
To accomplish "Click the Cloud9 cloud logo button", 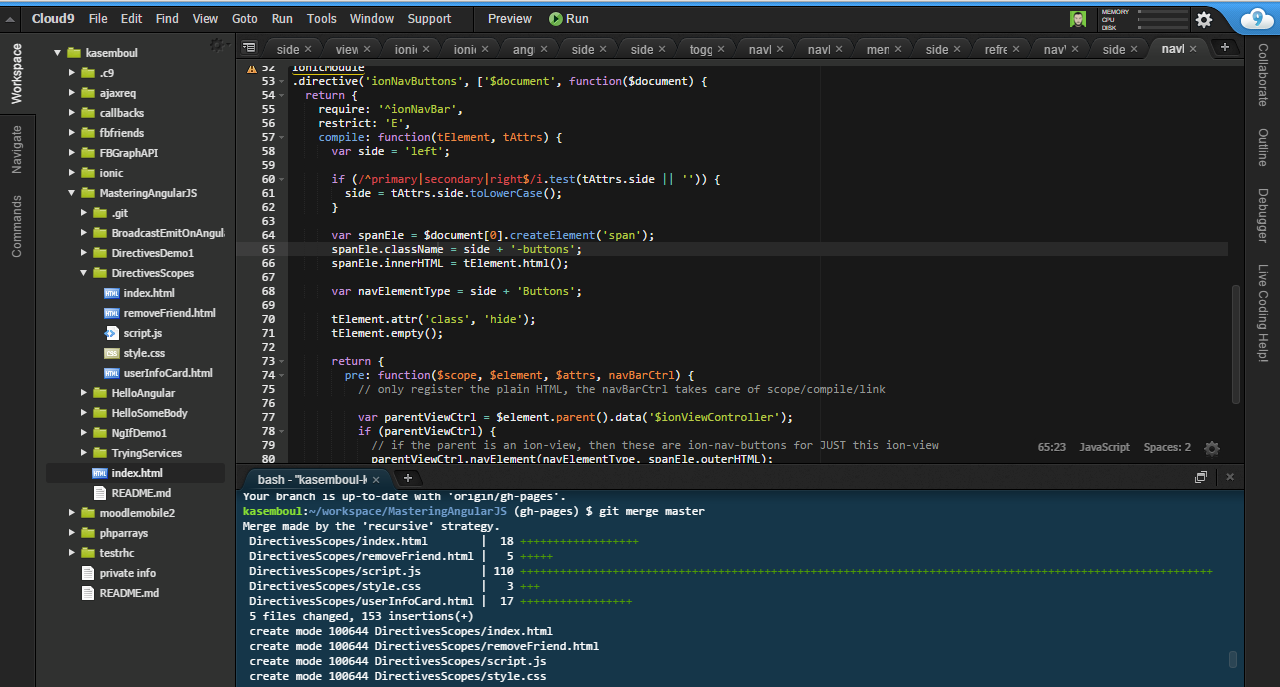I will [1257, 19].
